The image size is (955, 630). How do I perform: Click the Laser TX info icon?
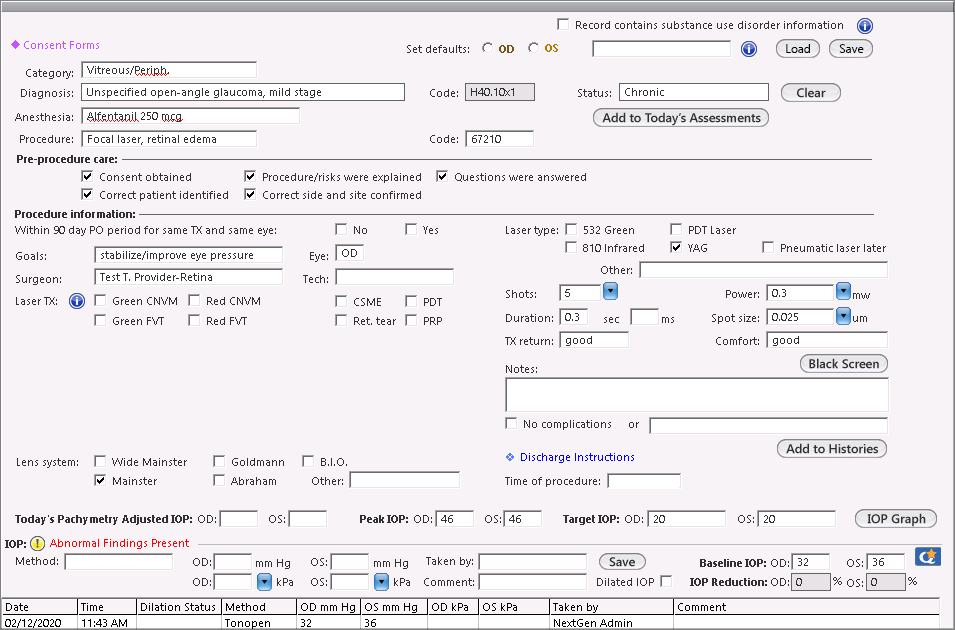(x=77, y=301)
